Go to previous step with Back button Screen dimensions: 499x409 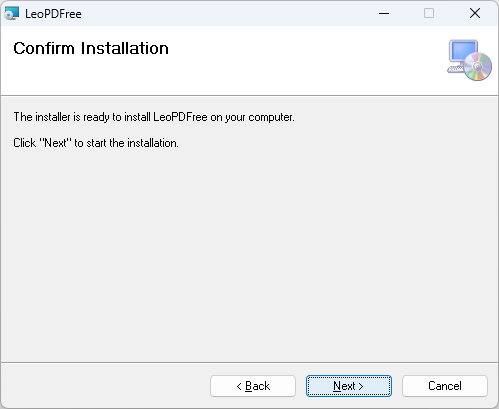[253, 386]
